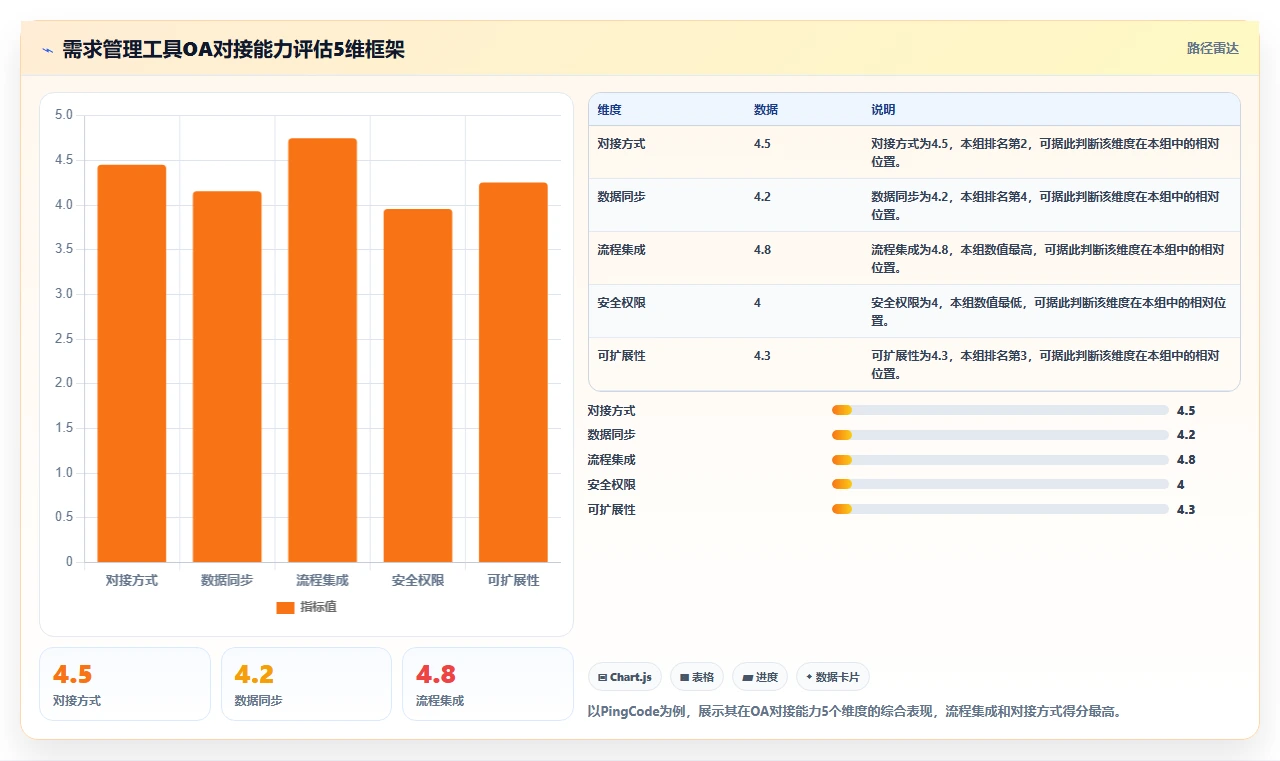Click the 表格 tag chip
The image size is (1280, 761).
696,677
